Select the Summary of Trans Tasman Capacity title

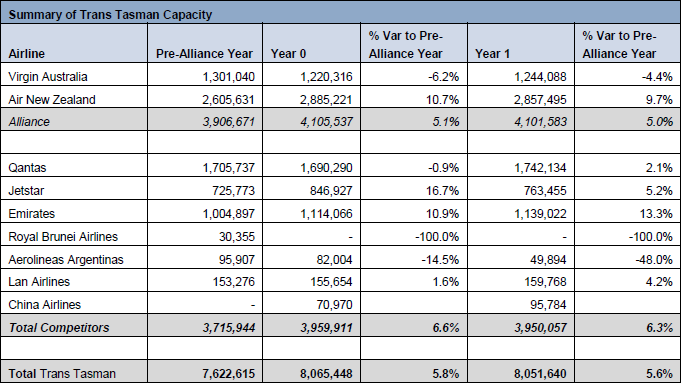click(x=110, y=15)
